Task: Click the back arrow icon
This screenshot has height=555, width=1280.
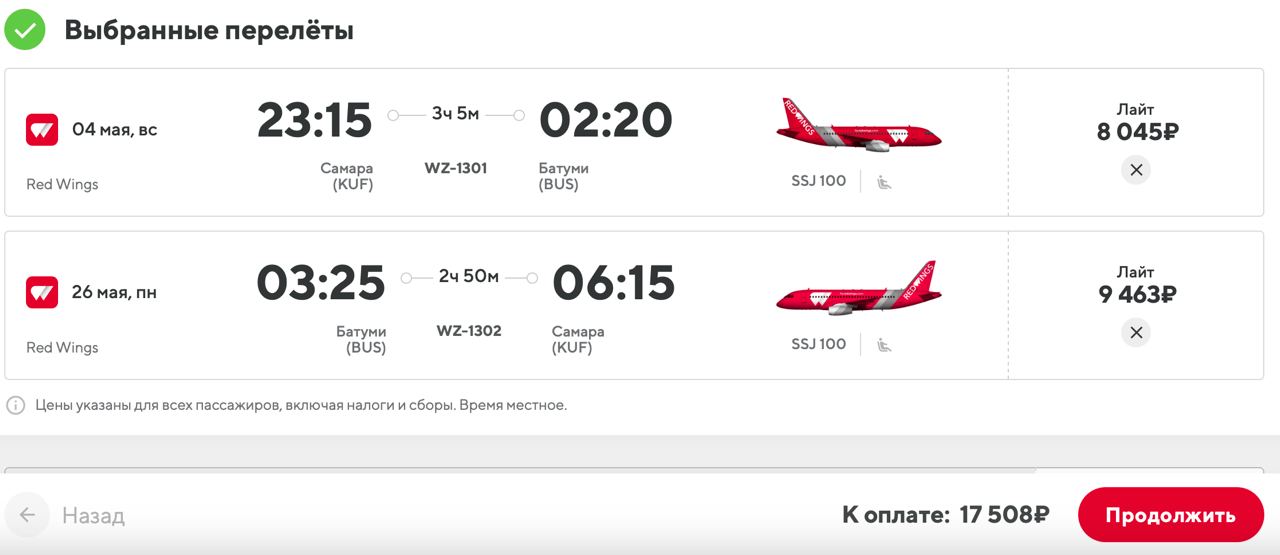Action: [27, 515]
